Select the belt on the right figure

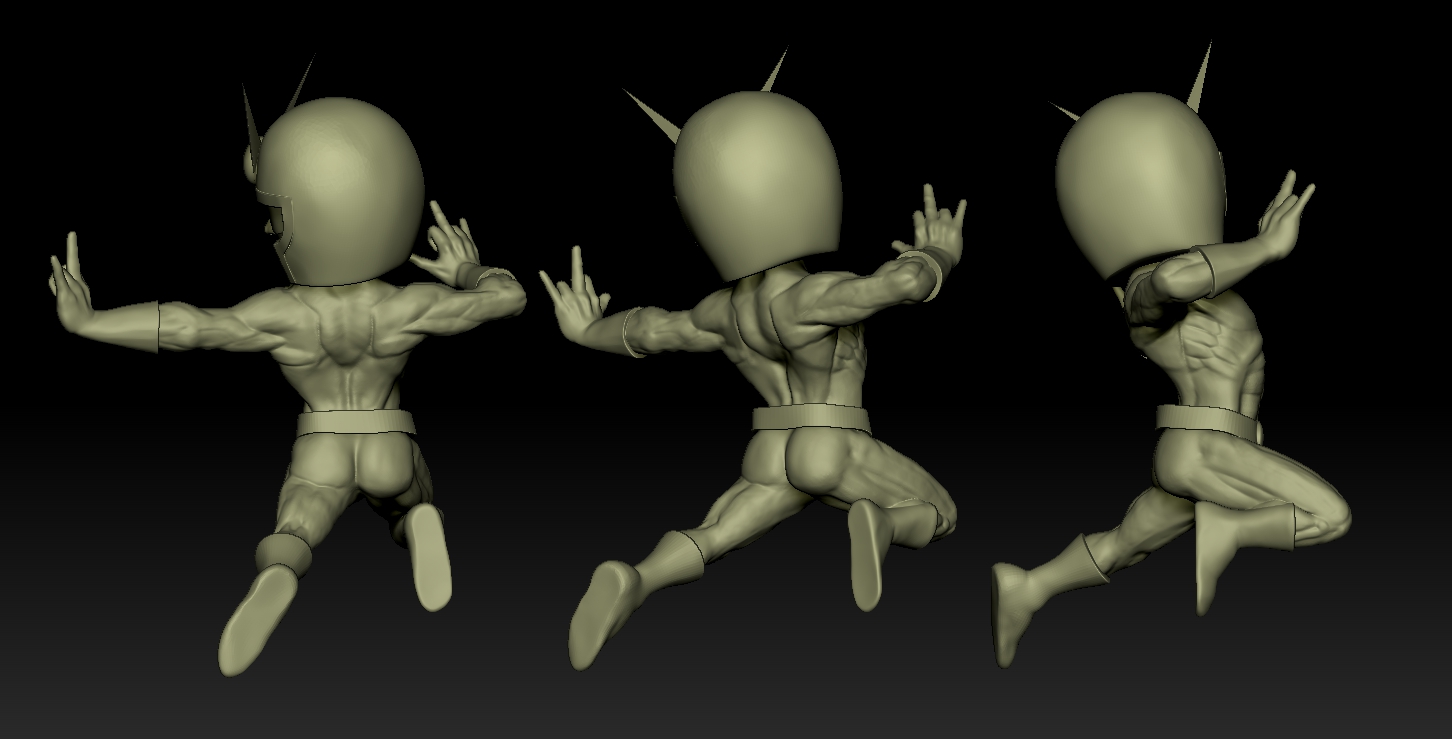pyautogui.click(x=1208, y=420)
